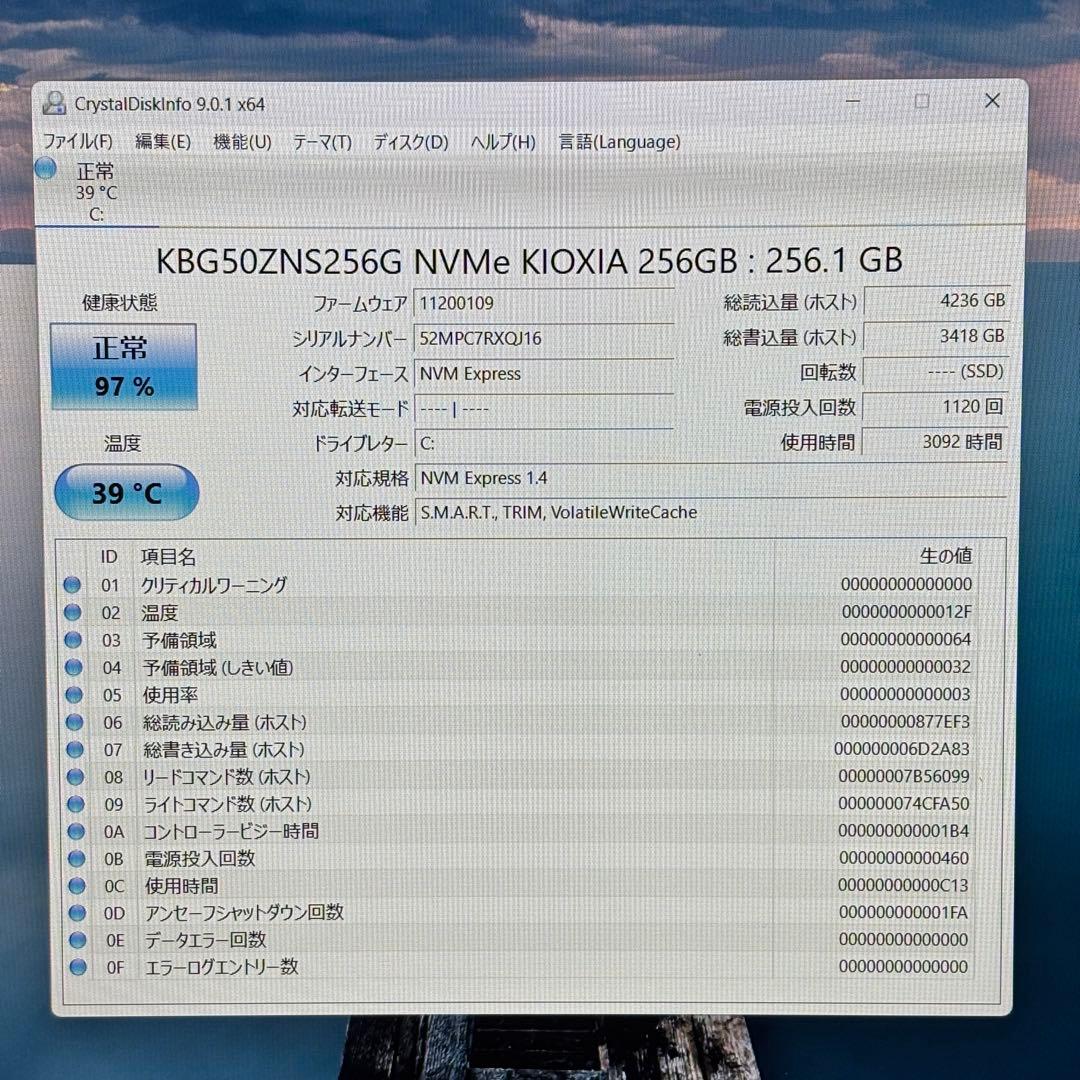Click the status lamp for 使用率

tap(75, 695)
